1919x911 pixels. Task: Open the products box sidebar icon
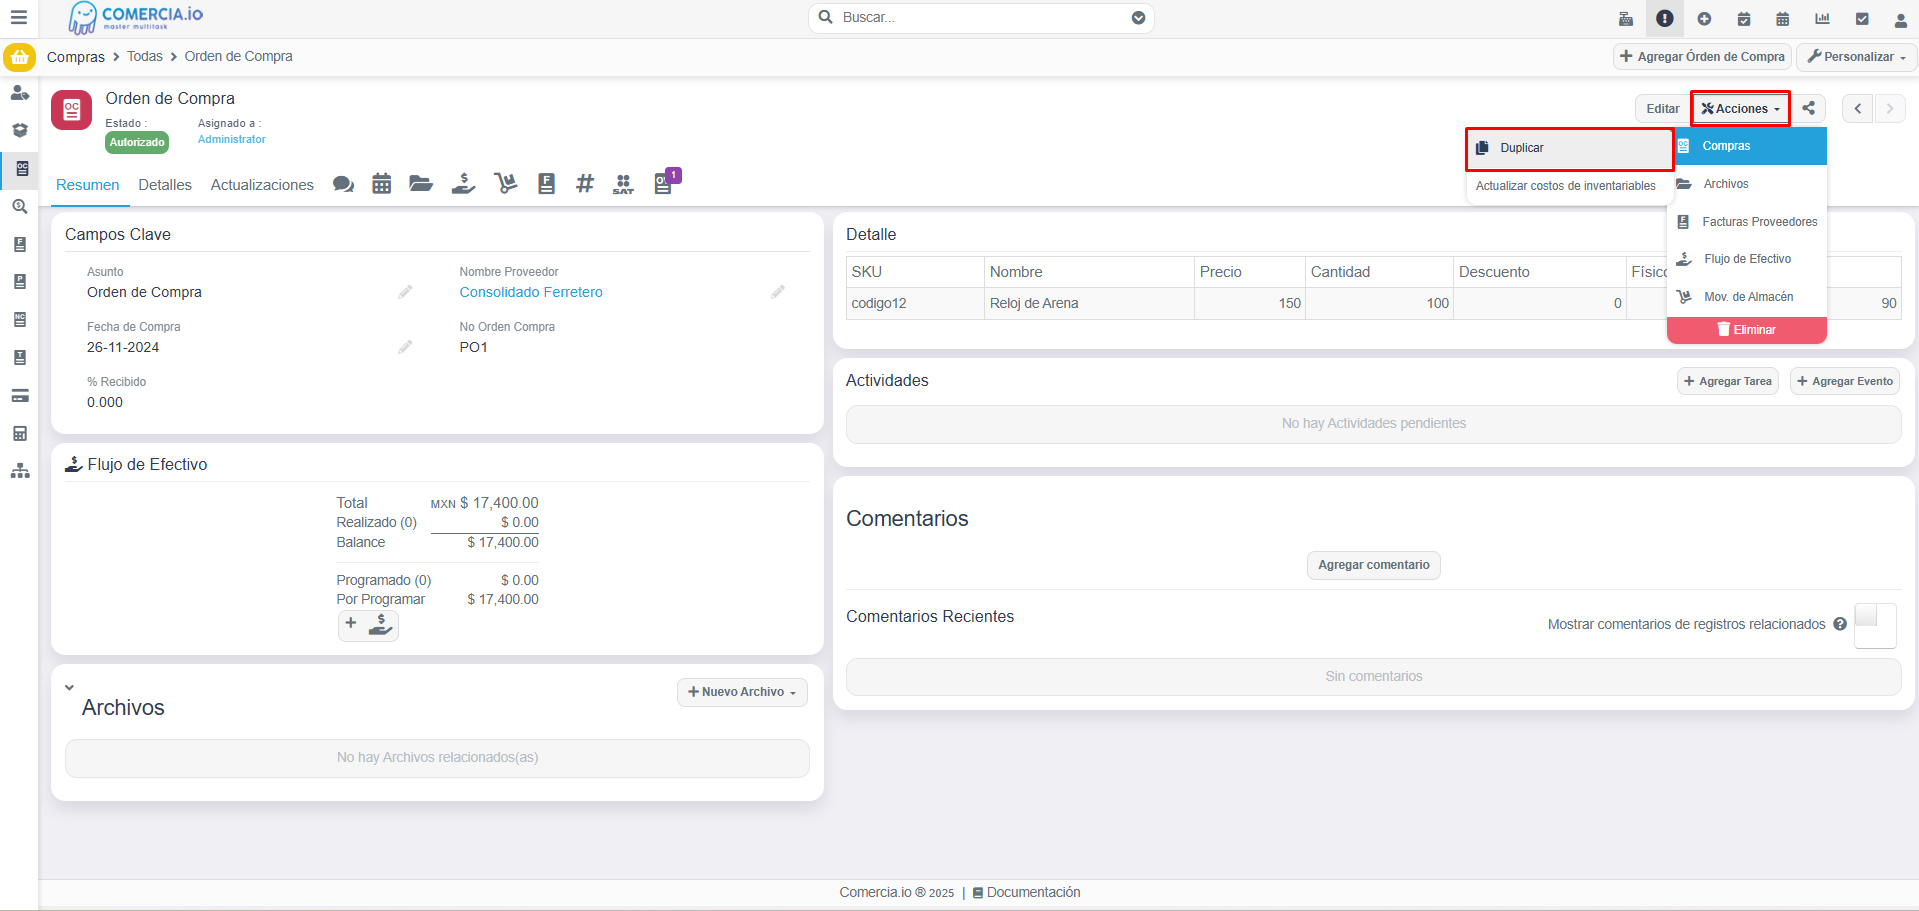(x=19, y=130)
